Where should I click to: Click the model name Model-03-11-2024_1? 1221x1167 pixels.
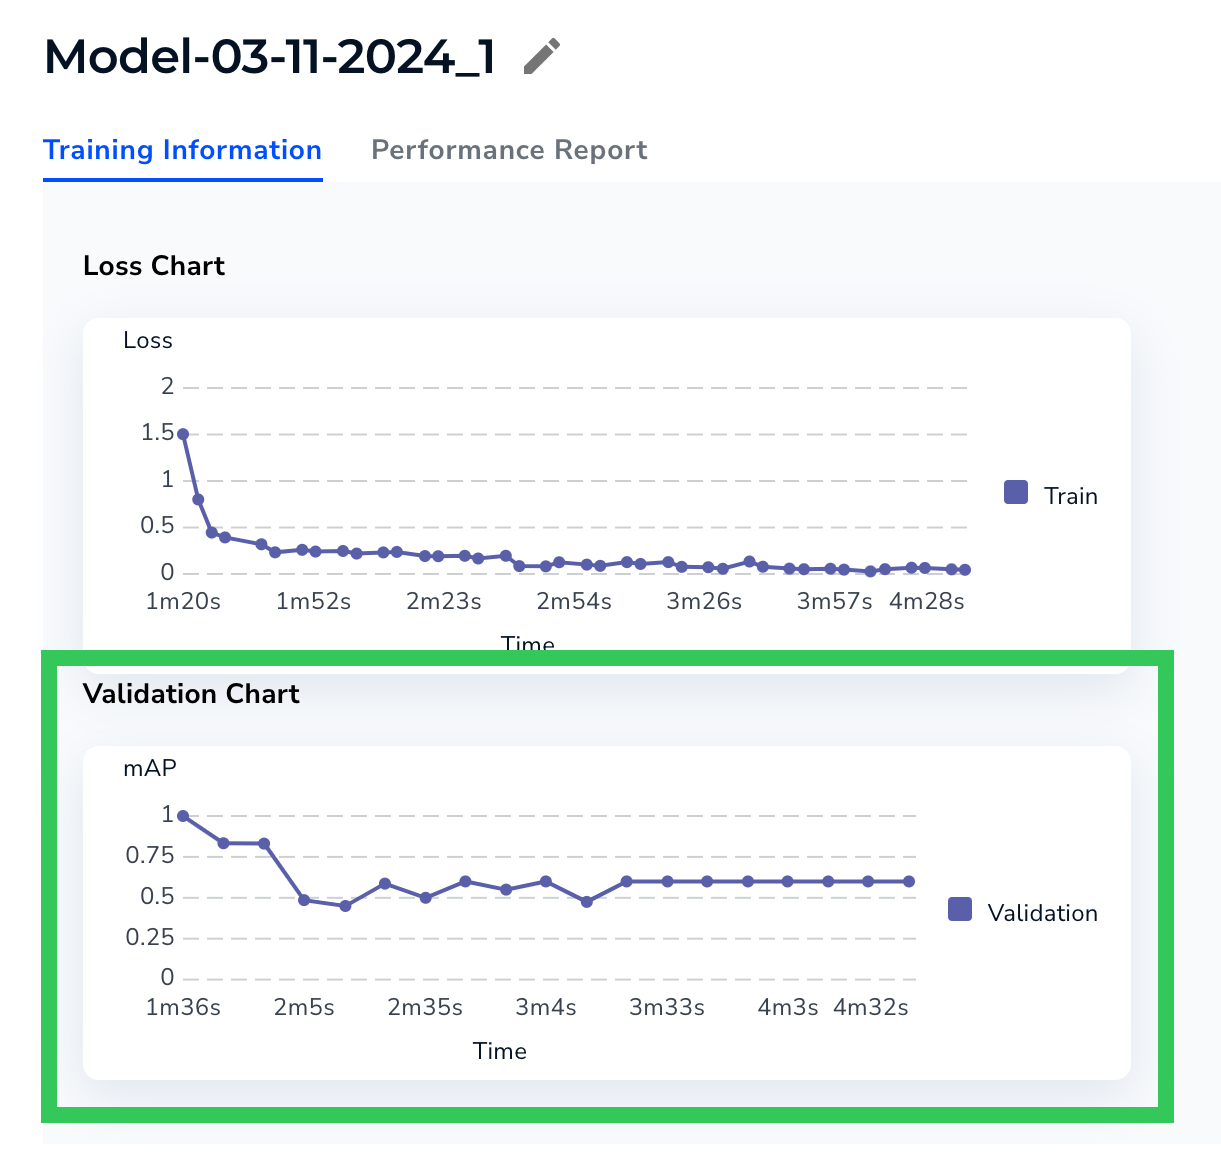270,57
